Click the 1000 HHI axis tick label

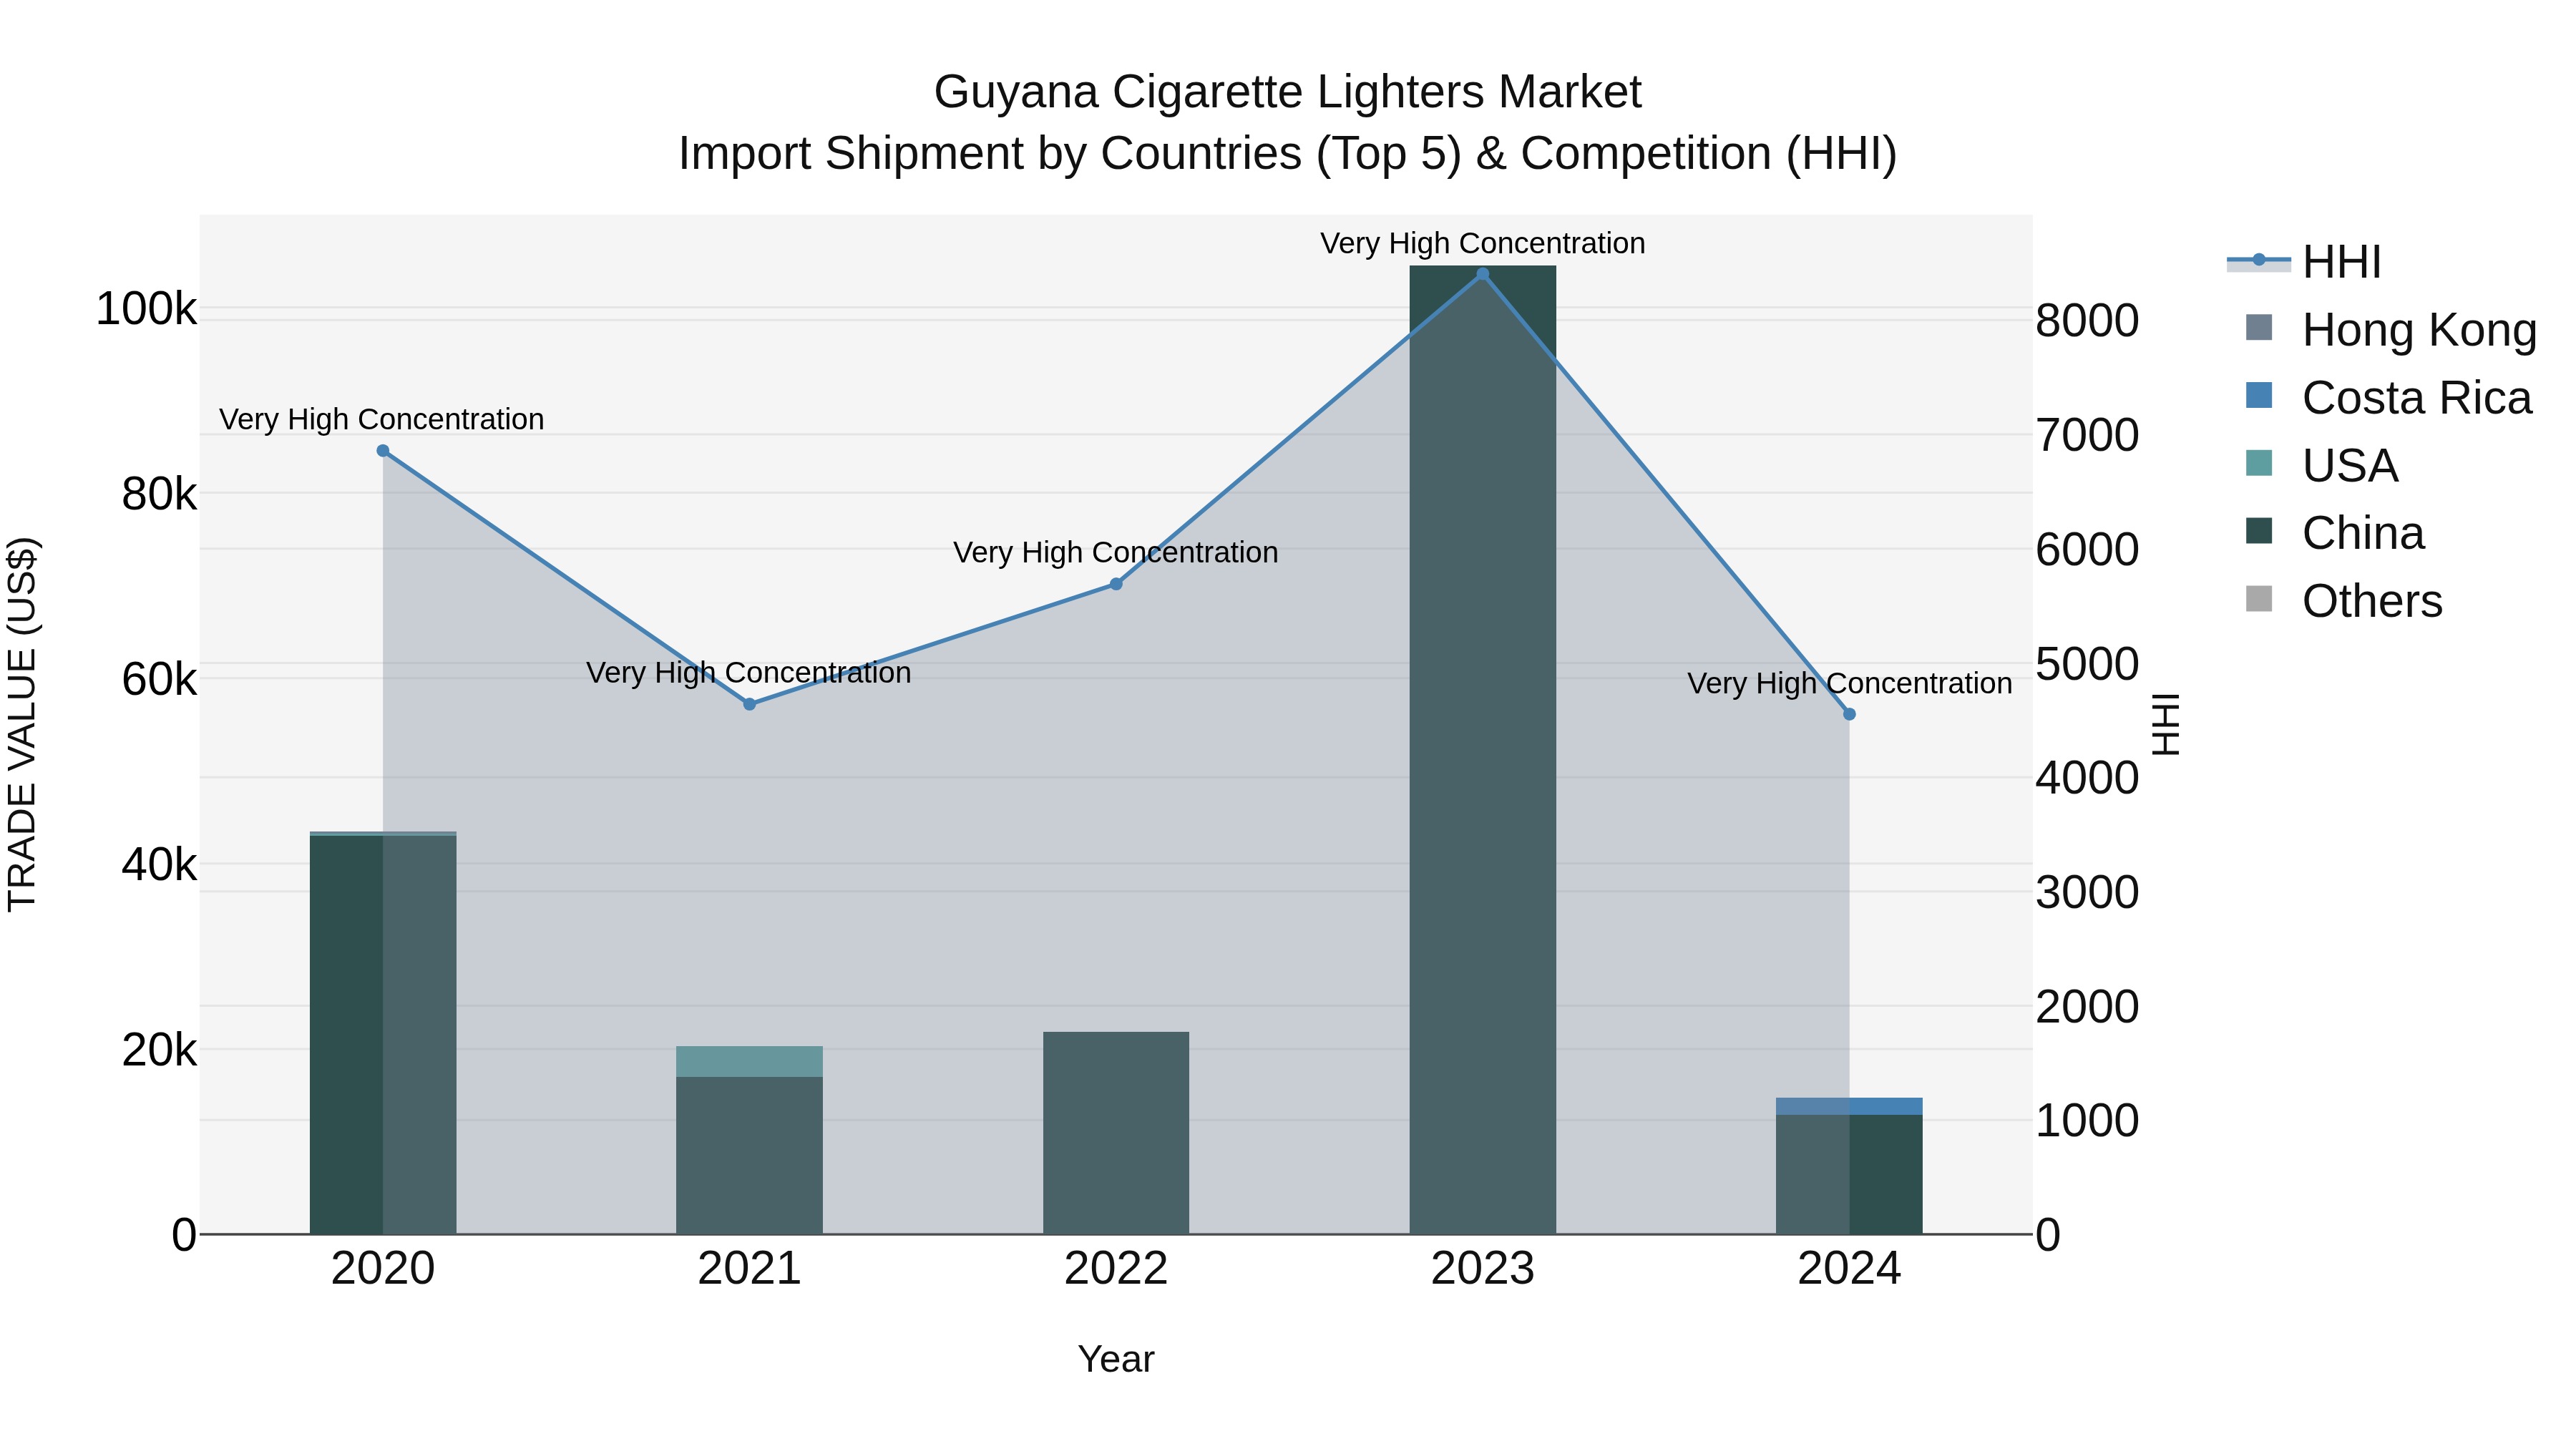2088,1121
